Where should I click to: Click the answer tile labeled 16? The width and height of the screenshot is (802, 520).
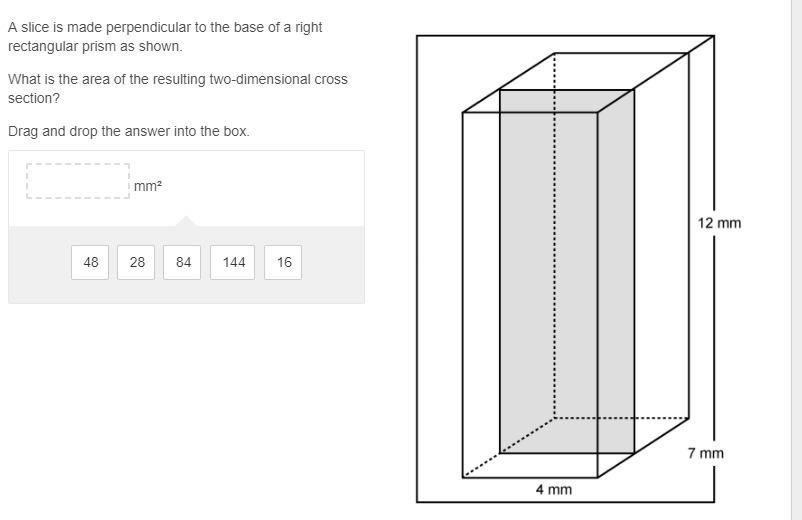pos(283,262)
